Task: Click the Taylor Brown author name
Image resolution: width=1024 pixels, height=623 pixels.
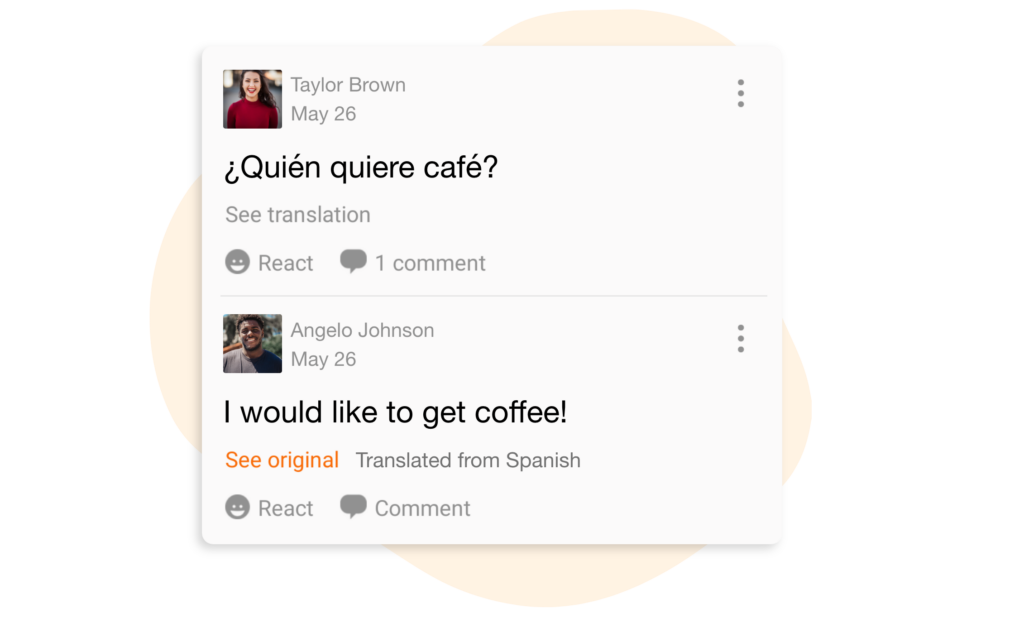Action: 348,85
